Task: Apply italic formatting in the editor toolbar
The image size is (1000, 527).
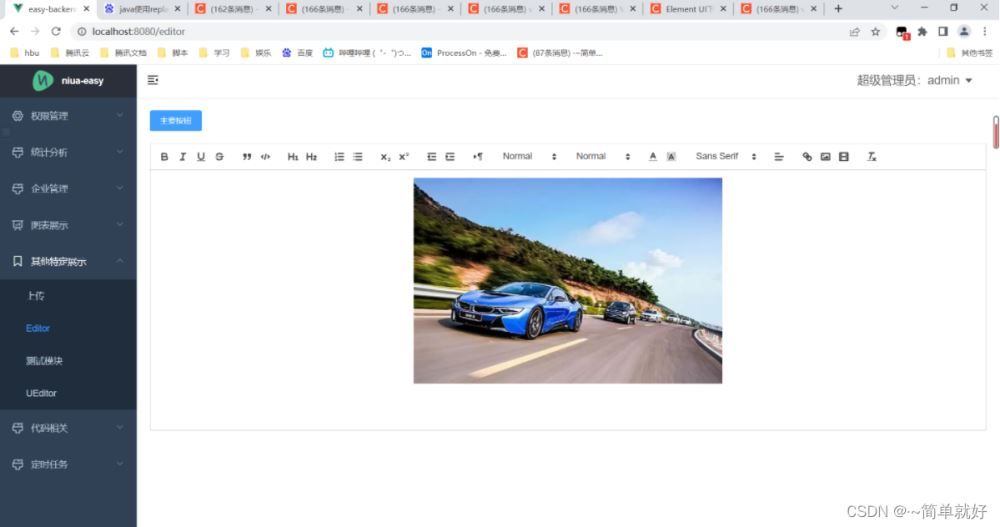Action: pos(183,157)
